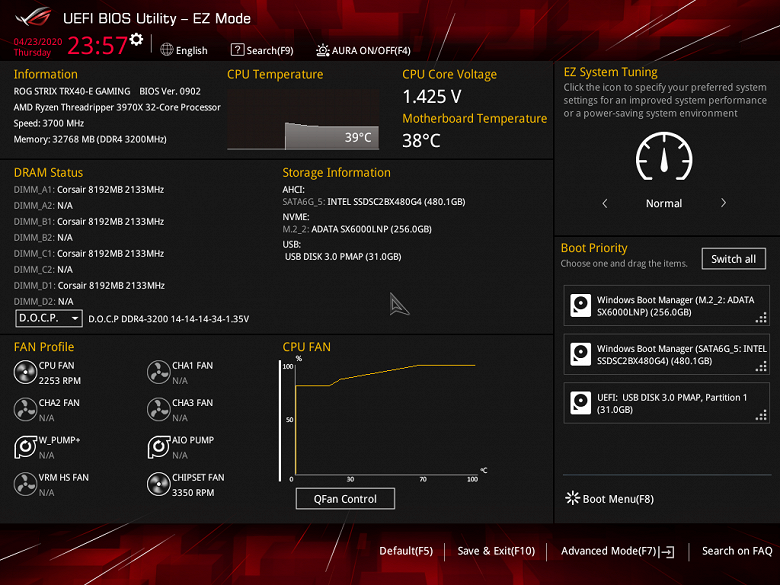Click the Switch all button
This screenshot has height=585, width=780.
tap(733, 259)
